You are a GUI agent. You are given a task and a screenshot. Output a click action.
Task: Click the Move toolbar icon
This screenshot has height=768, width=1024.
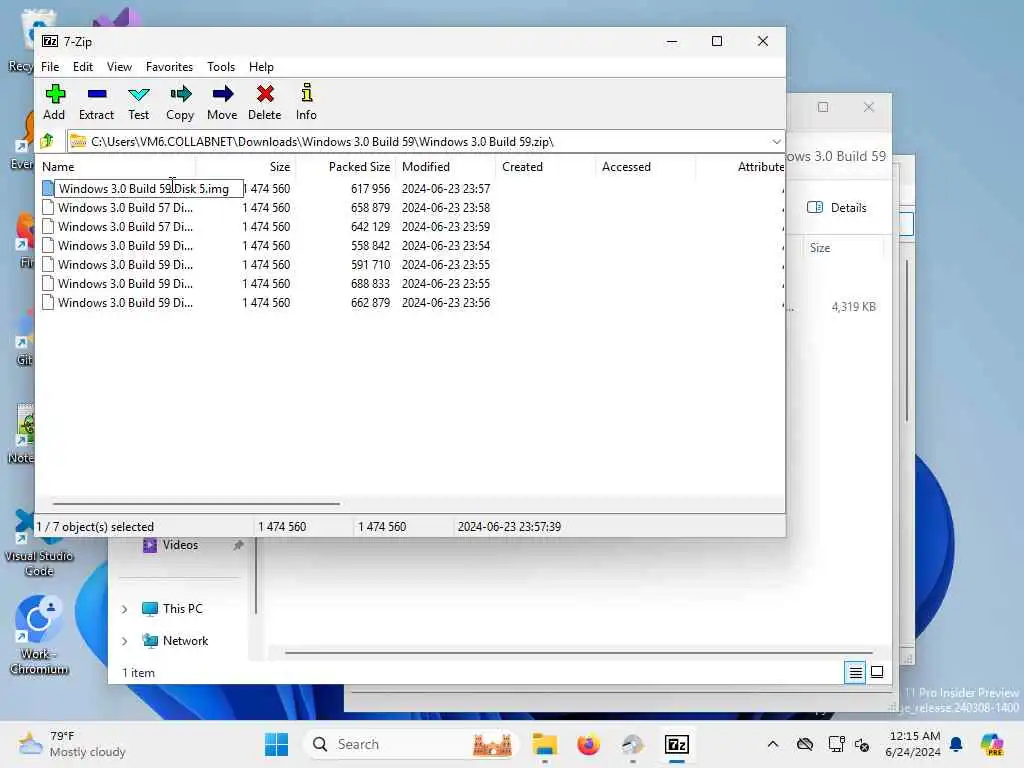coord(222,102)
